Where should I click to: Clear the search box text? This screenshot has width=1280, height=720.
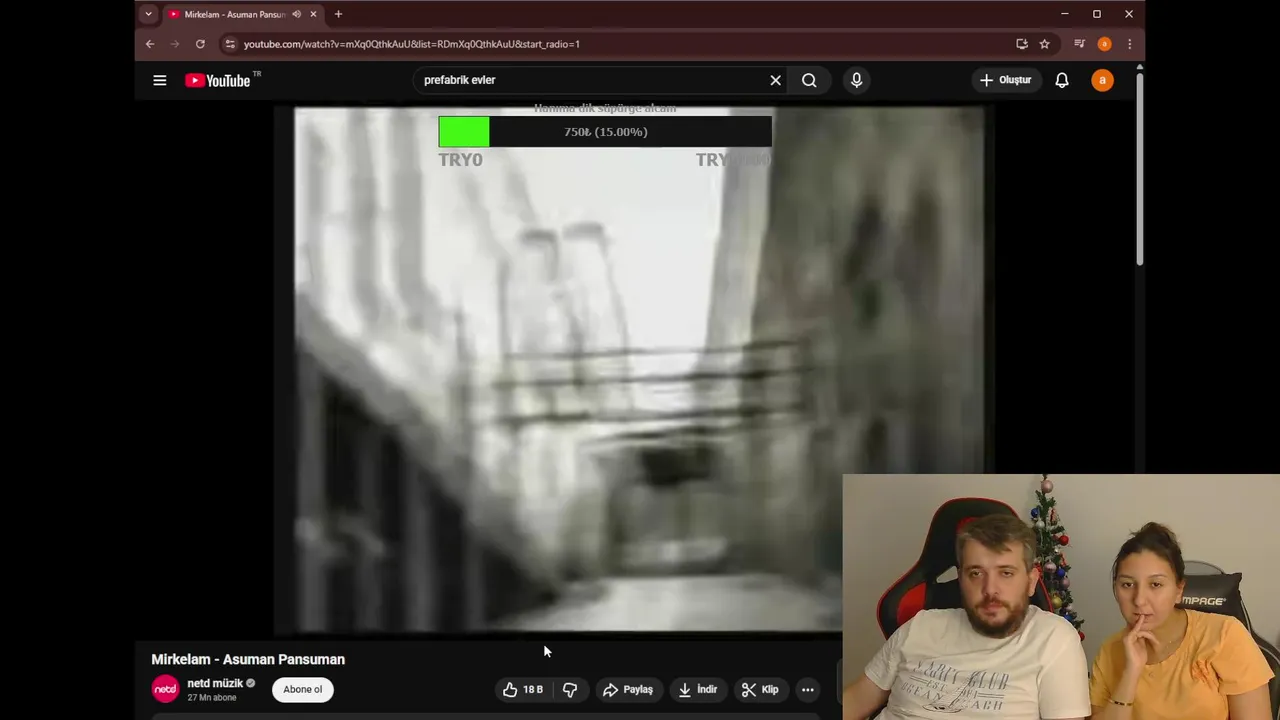(x=775, y=80)
